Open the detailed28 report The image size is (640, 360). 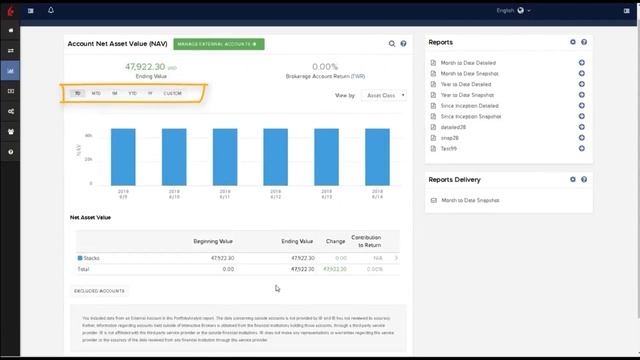tap(453, 127)
